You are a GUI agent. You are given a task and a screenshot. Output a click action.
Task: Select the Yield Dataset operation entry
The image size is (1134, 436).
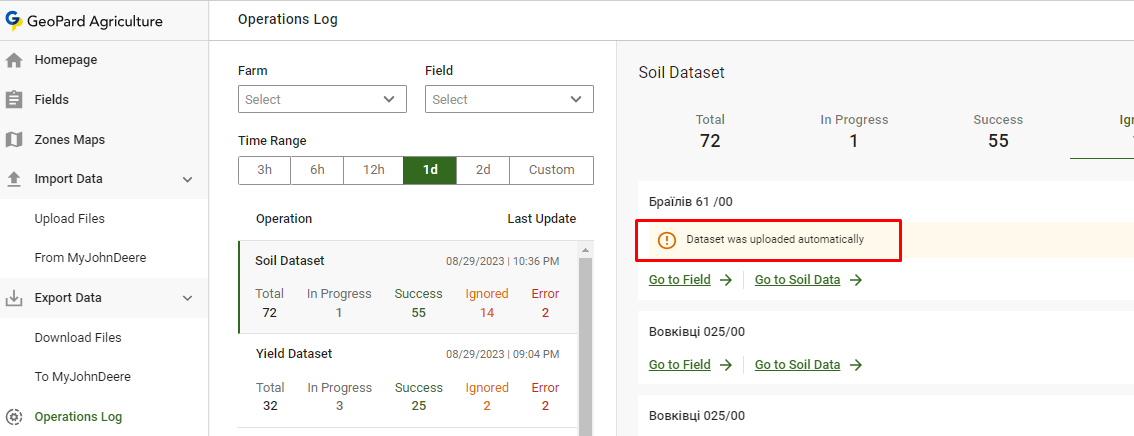(407, 380)
